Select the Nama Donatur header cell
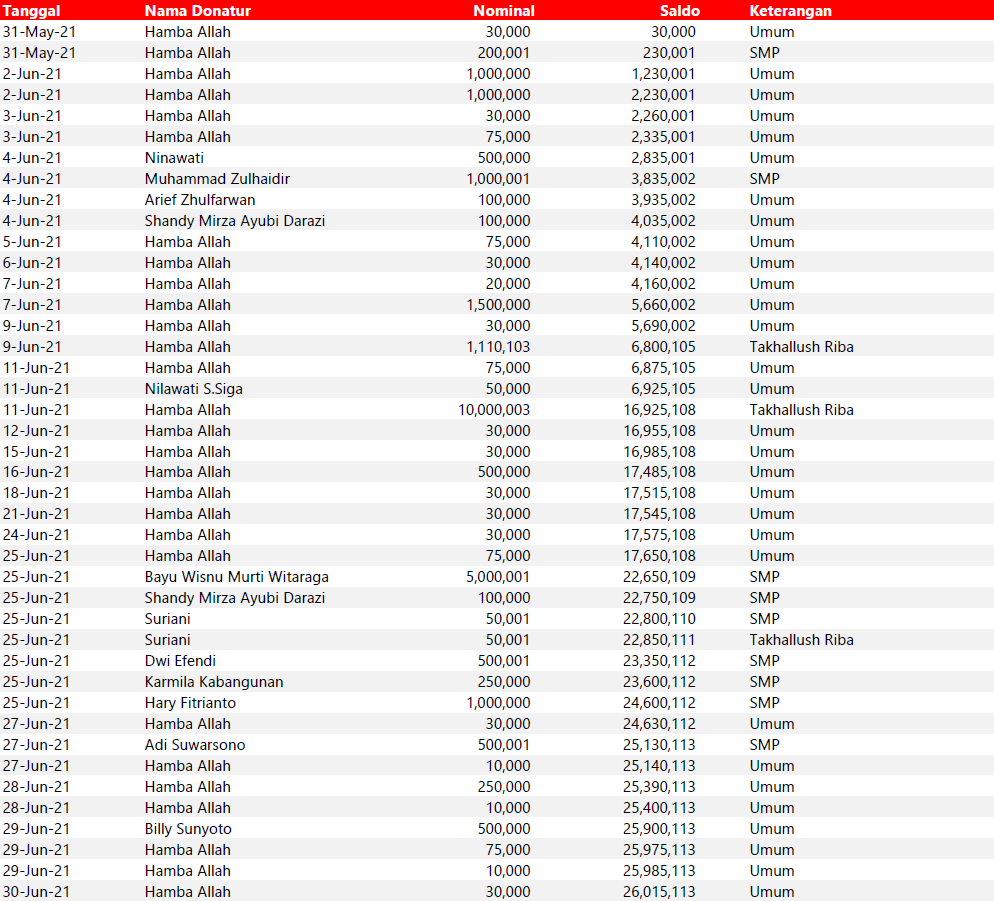Viewport: 994px width, 901px height. (197, 10)
